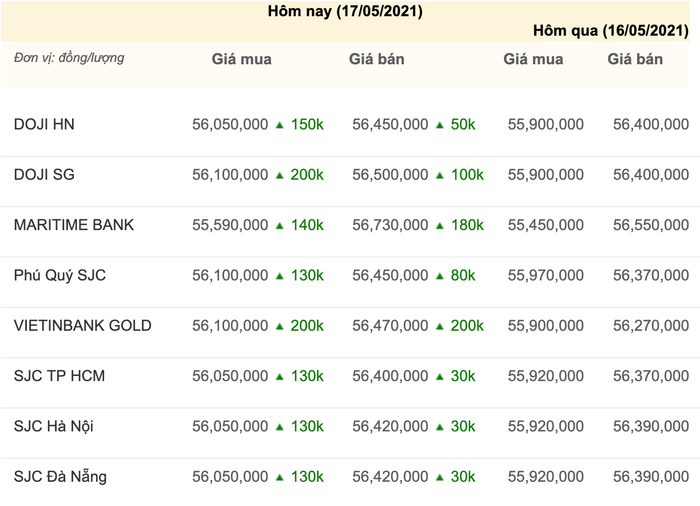Click the up arrow beside 180k
Screen dimensions: 700x506
click(440, 226)
